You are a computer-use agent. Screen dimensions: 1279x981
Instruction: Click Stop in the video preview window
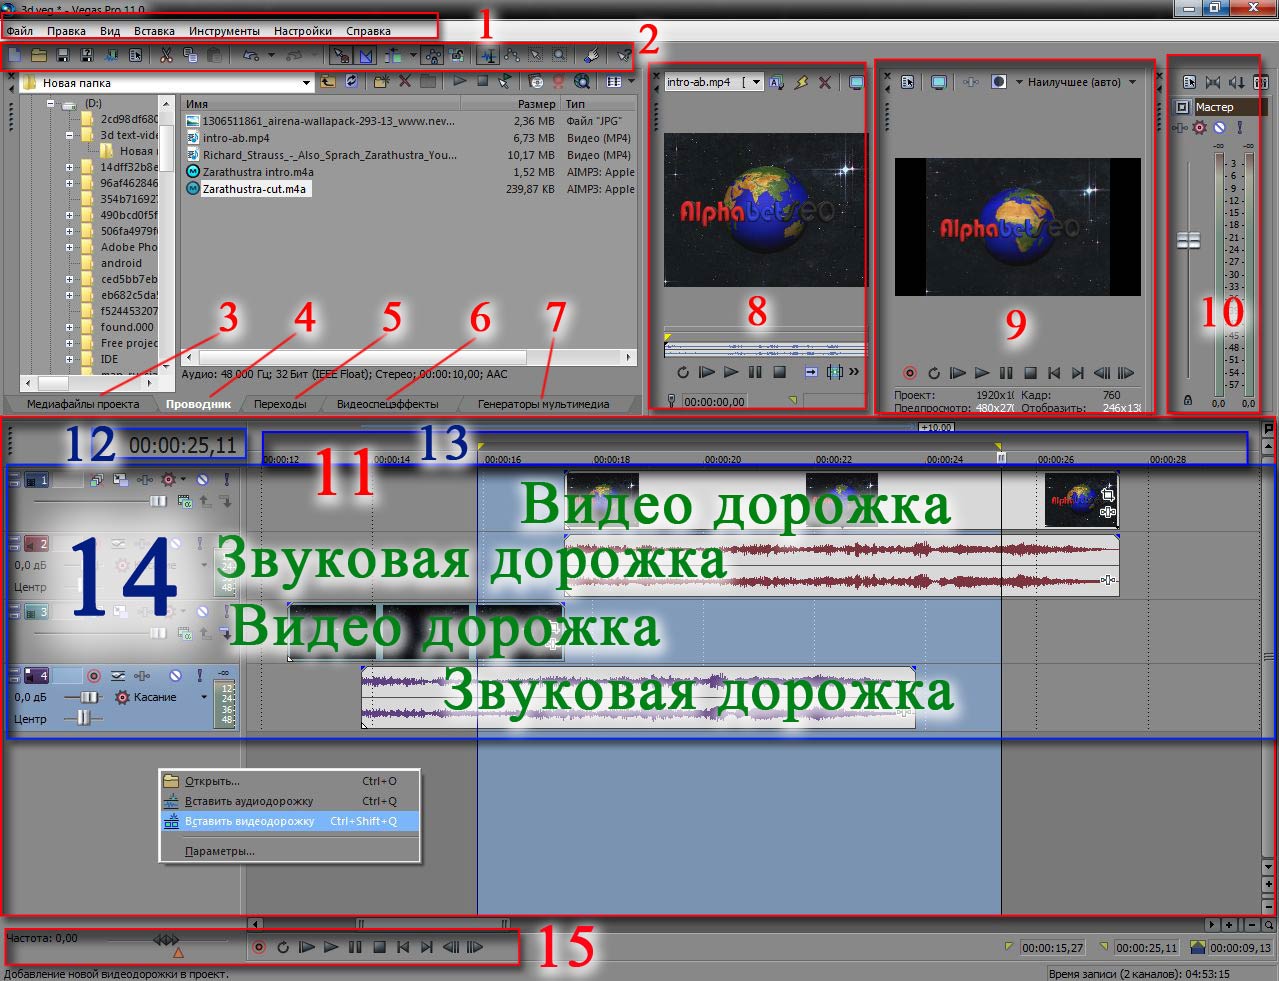pos(1030,373)
